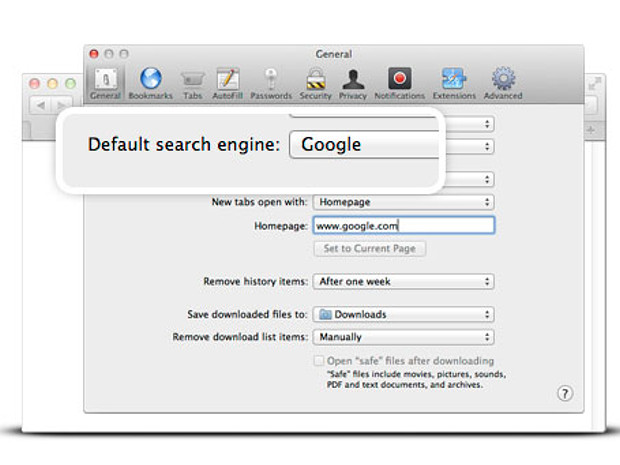The width and height of the screenshot is (620, 465).
Task: Open the New tabs open with dropdown
Action: click(x=403, y=202)
